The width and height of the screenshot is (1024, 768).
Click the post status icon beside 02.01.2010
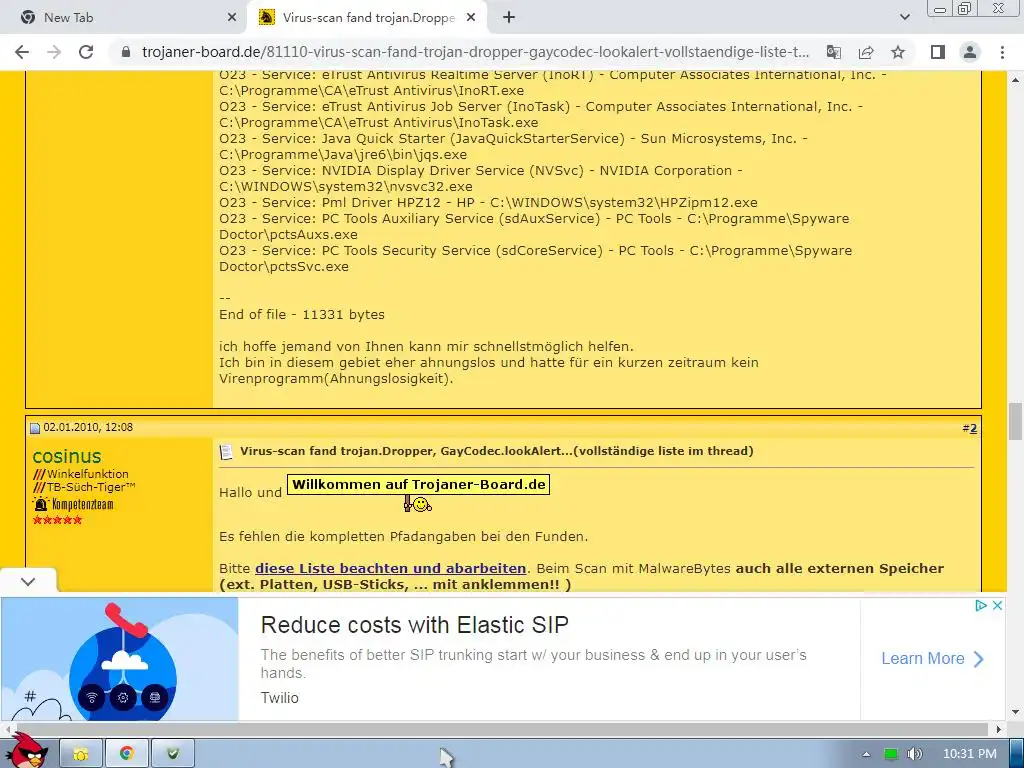pyautogui.click(x=35, y=428)
